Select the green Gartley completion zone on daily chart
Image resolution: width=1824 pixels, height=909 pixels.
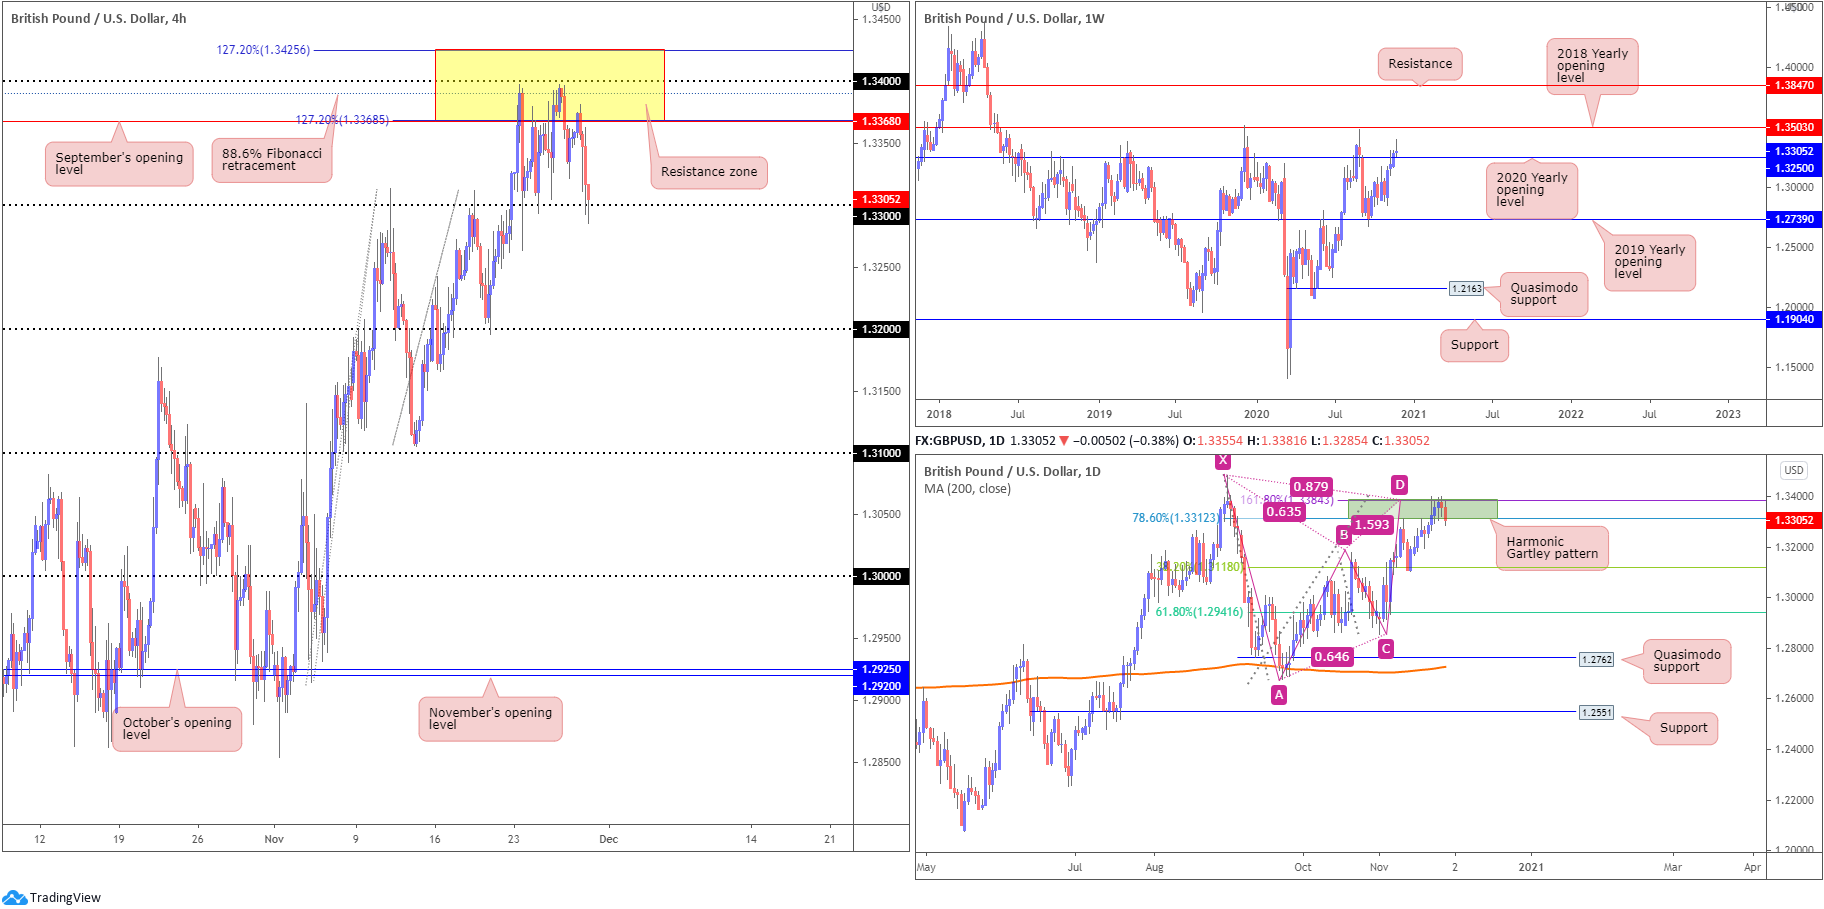pos(1422,509)
